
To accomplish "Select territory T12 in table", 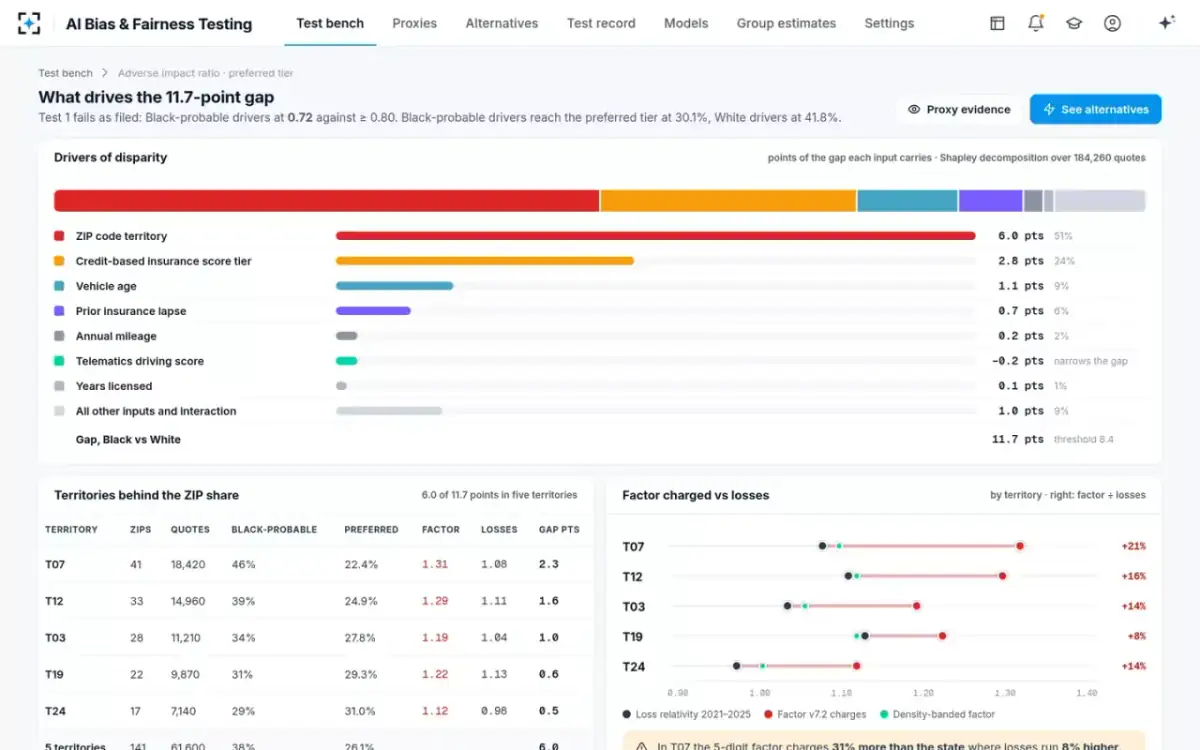I will point(55,601).
